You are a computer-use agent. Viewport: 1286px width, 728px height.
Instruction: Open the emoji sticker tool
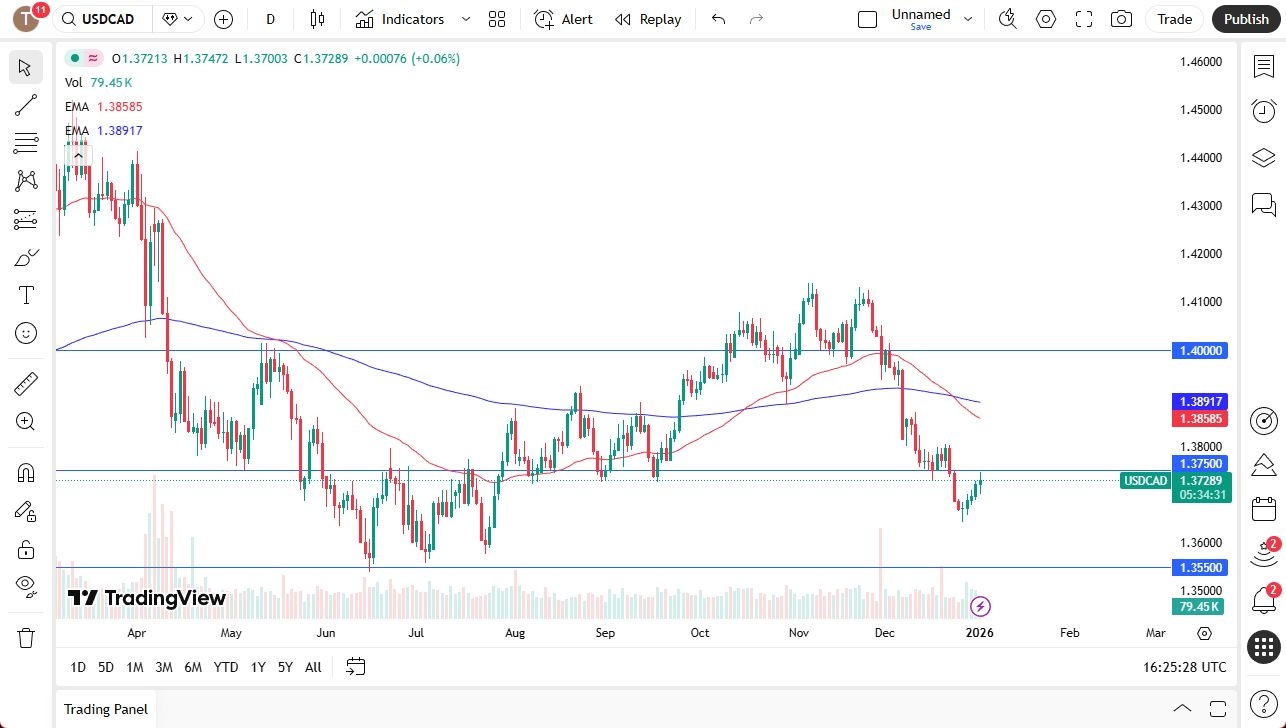26,333
